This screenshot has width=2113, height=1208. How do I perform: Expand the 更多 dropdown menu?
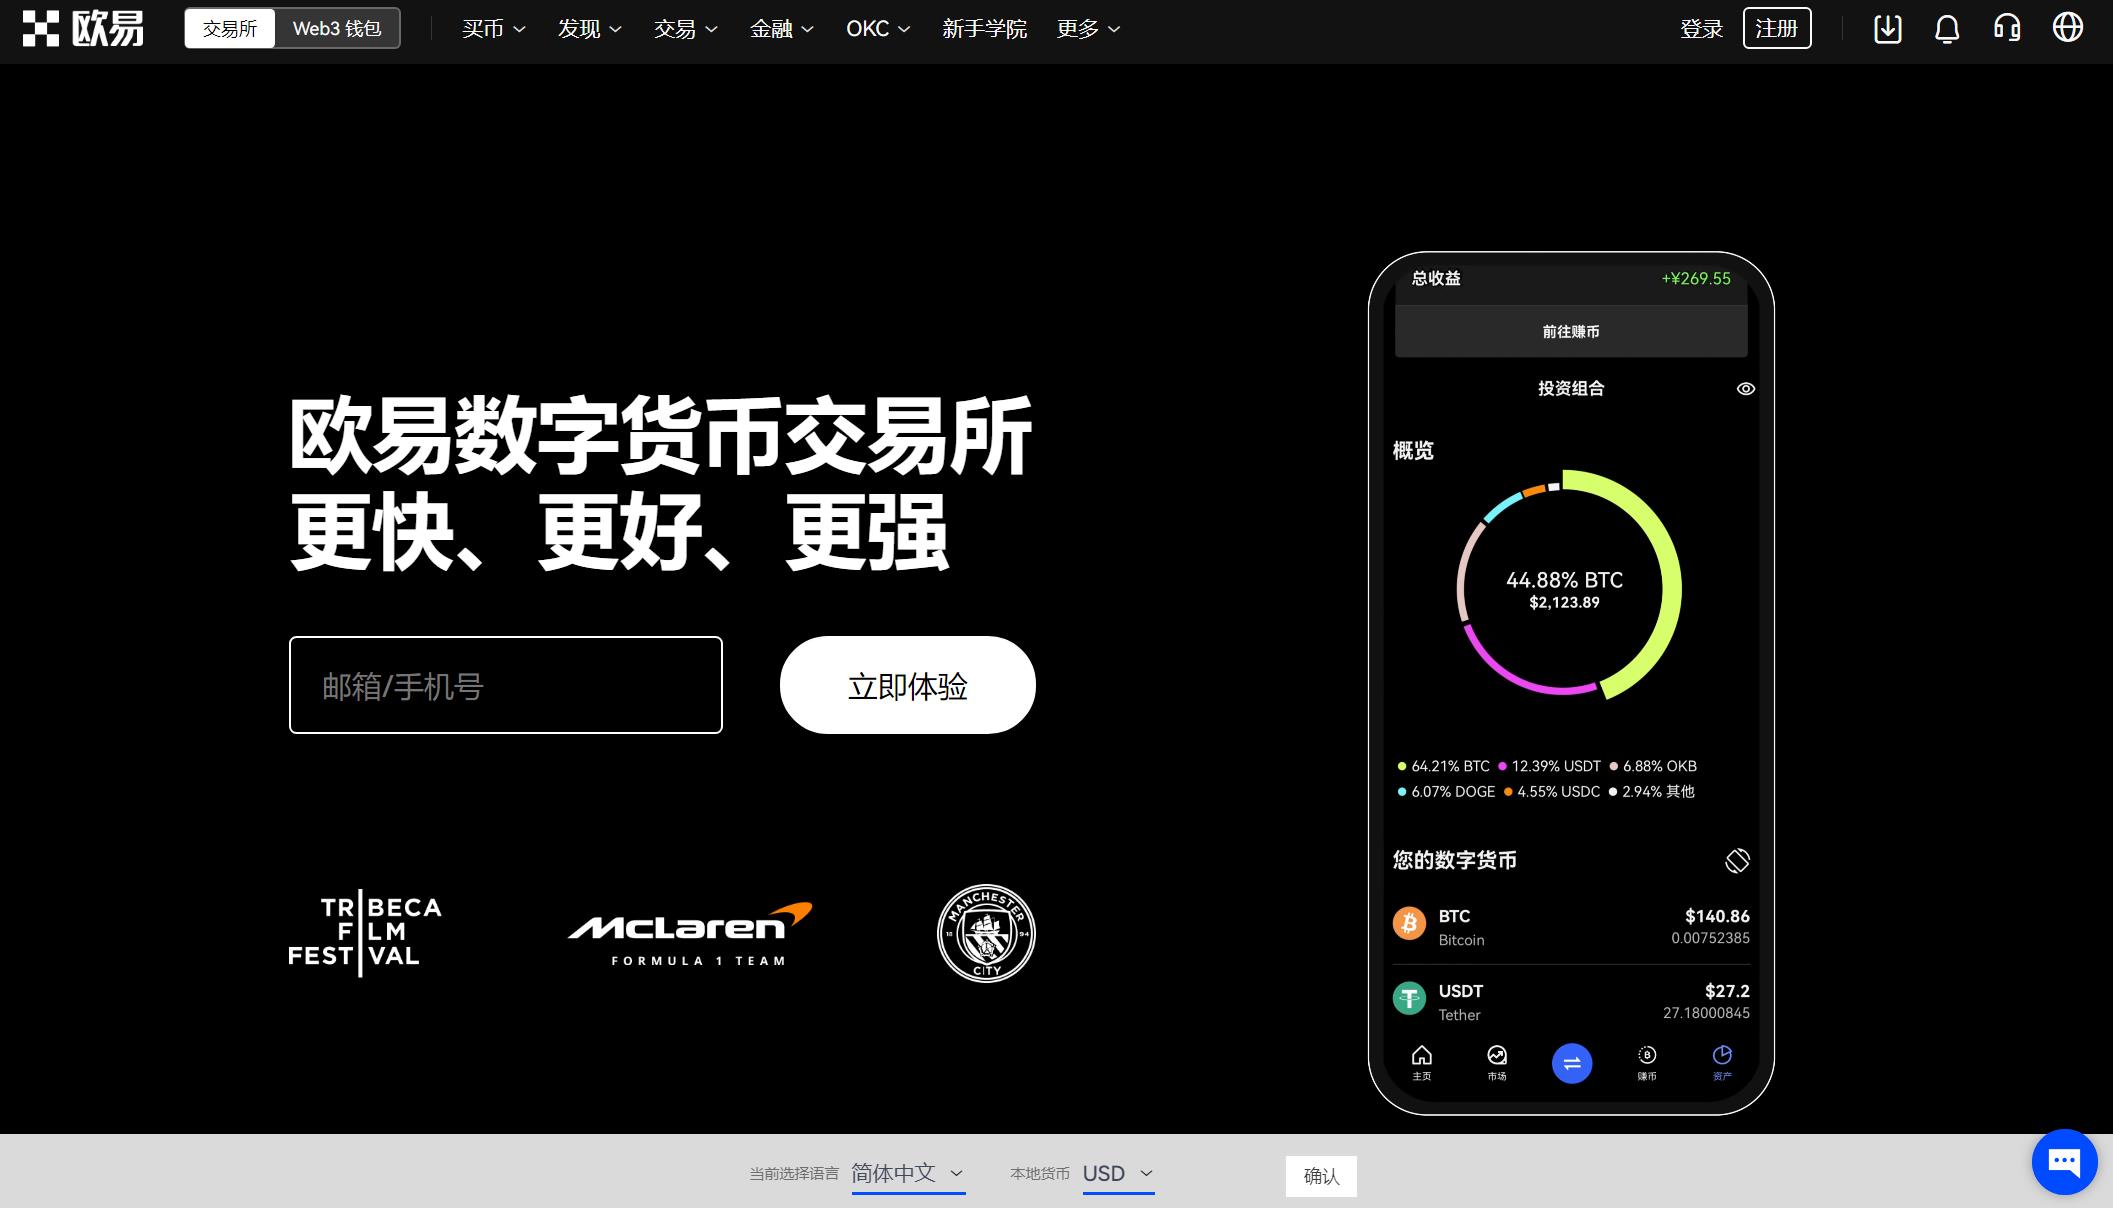(1087, 29)
